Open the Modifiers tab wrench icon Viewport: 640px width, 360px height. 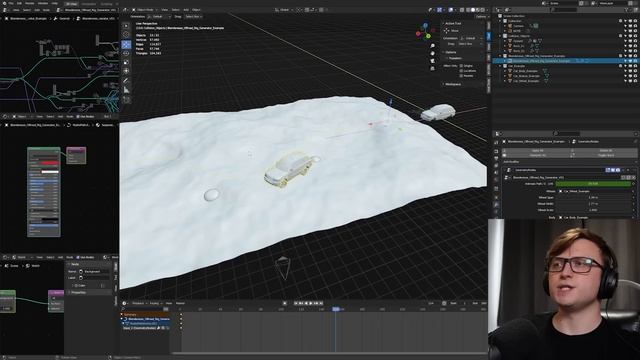coord(496,205)
